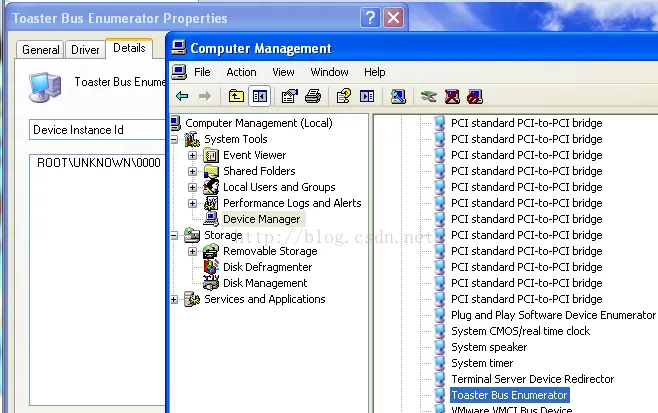Image resolution: width=658 pixels, height=413 pixels.
Task: Select Computer Management (Local) root node
Action: 258,123
